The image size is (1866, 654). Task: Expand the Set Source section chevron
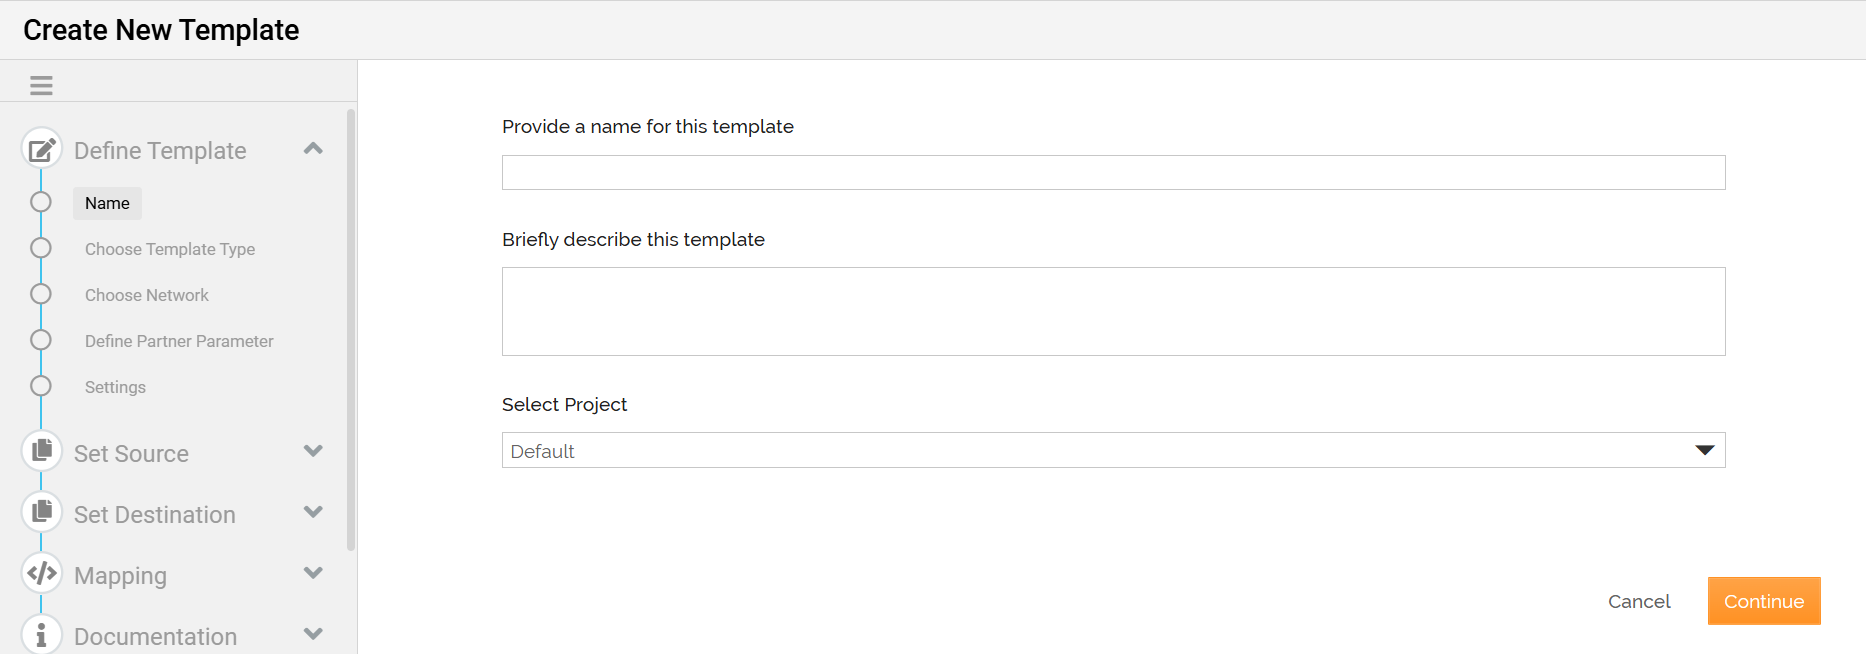pyautogui.click(x=313, y=451)
